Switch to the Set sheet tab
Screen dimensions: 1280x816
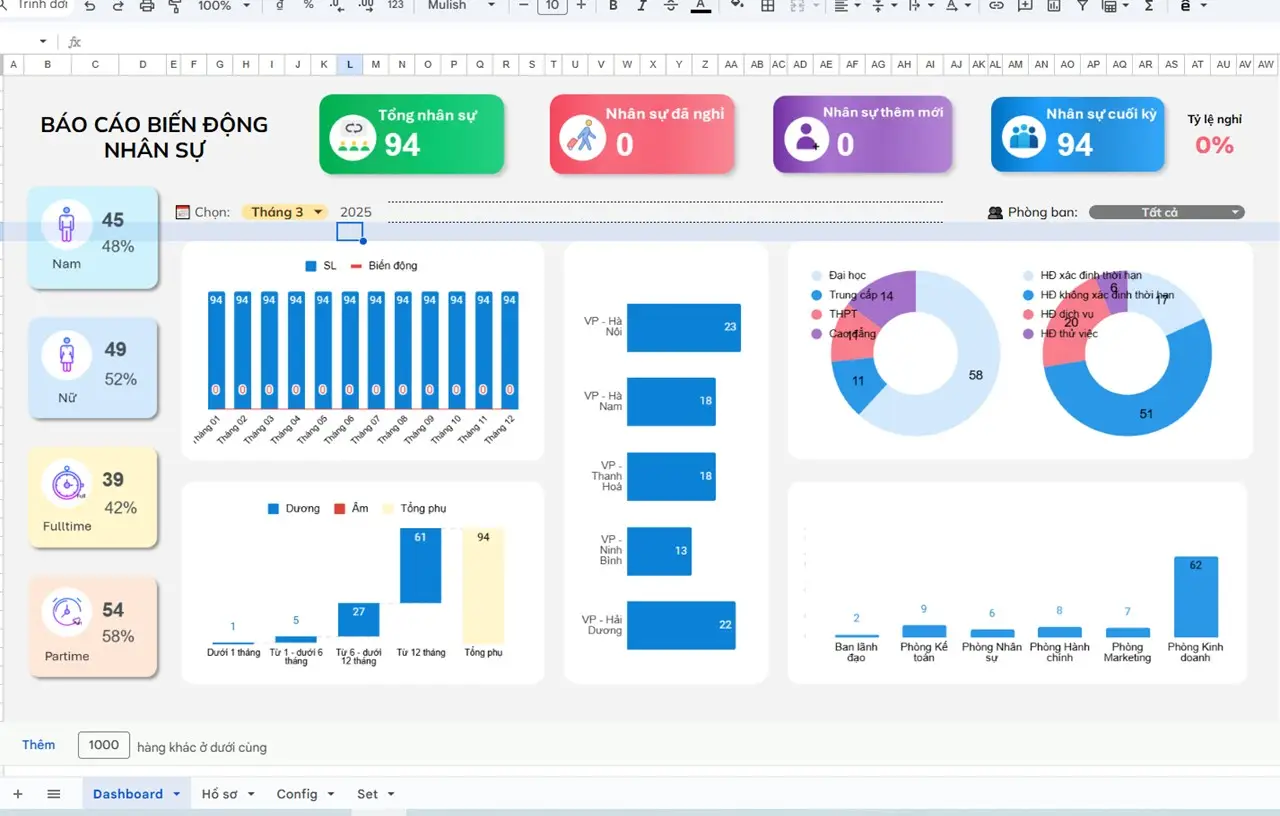click(x=376, y=794)
